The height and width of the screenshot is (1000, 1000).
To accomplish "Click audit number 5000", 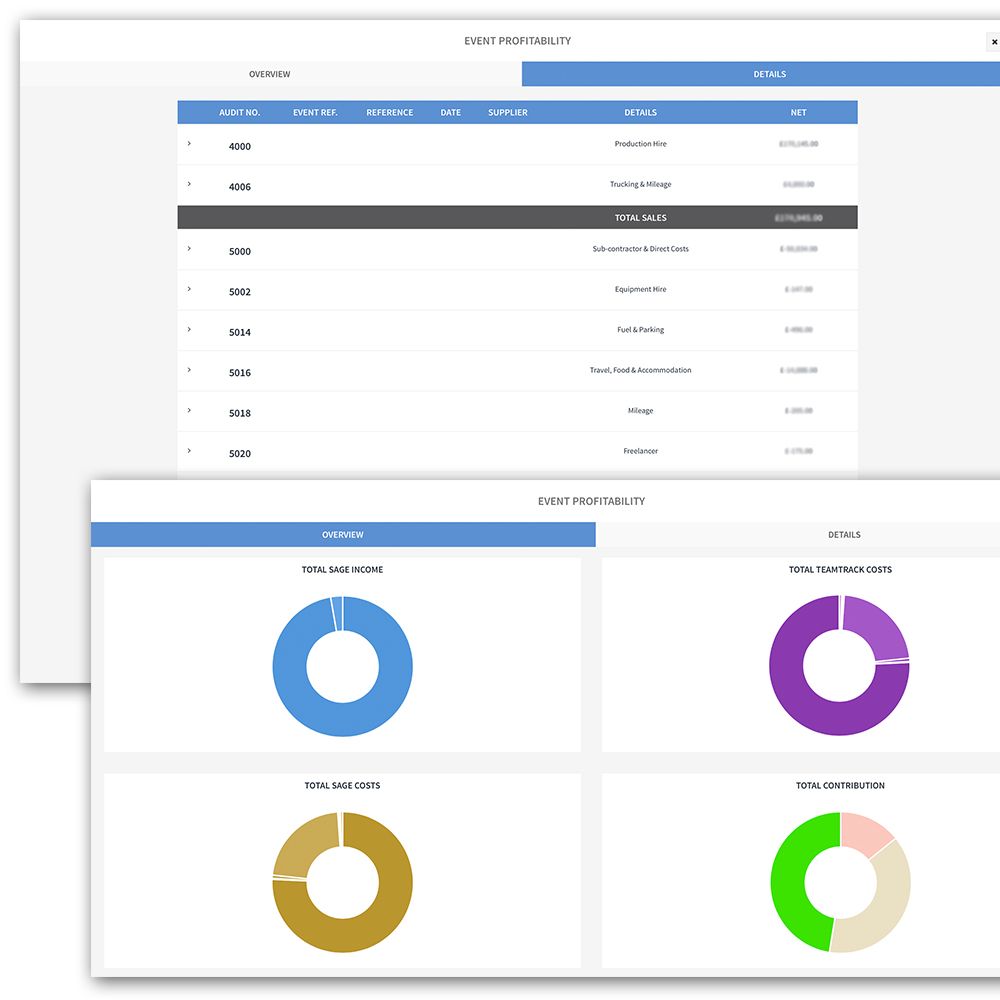I will click(240, 251).
